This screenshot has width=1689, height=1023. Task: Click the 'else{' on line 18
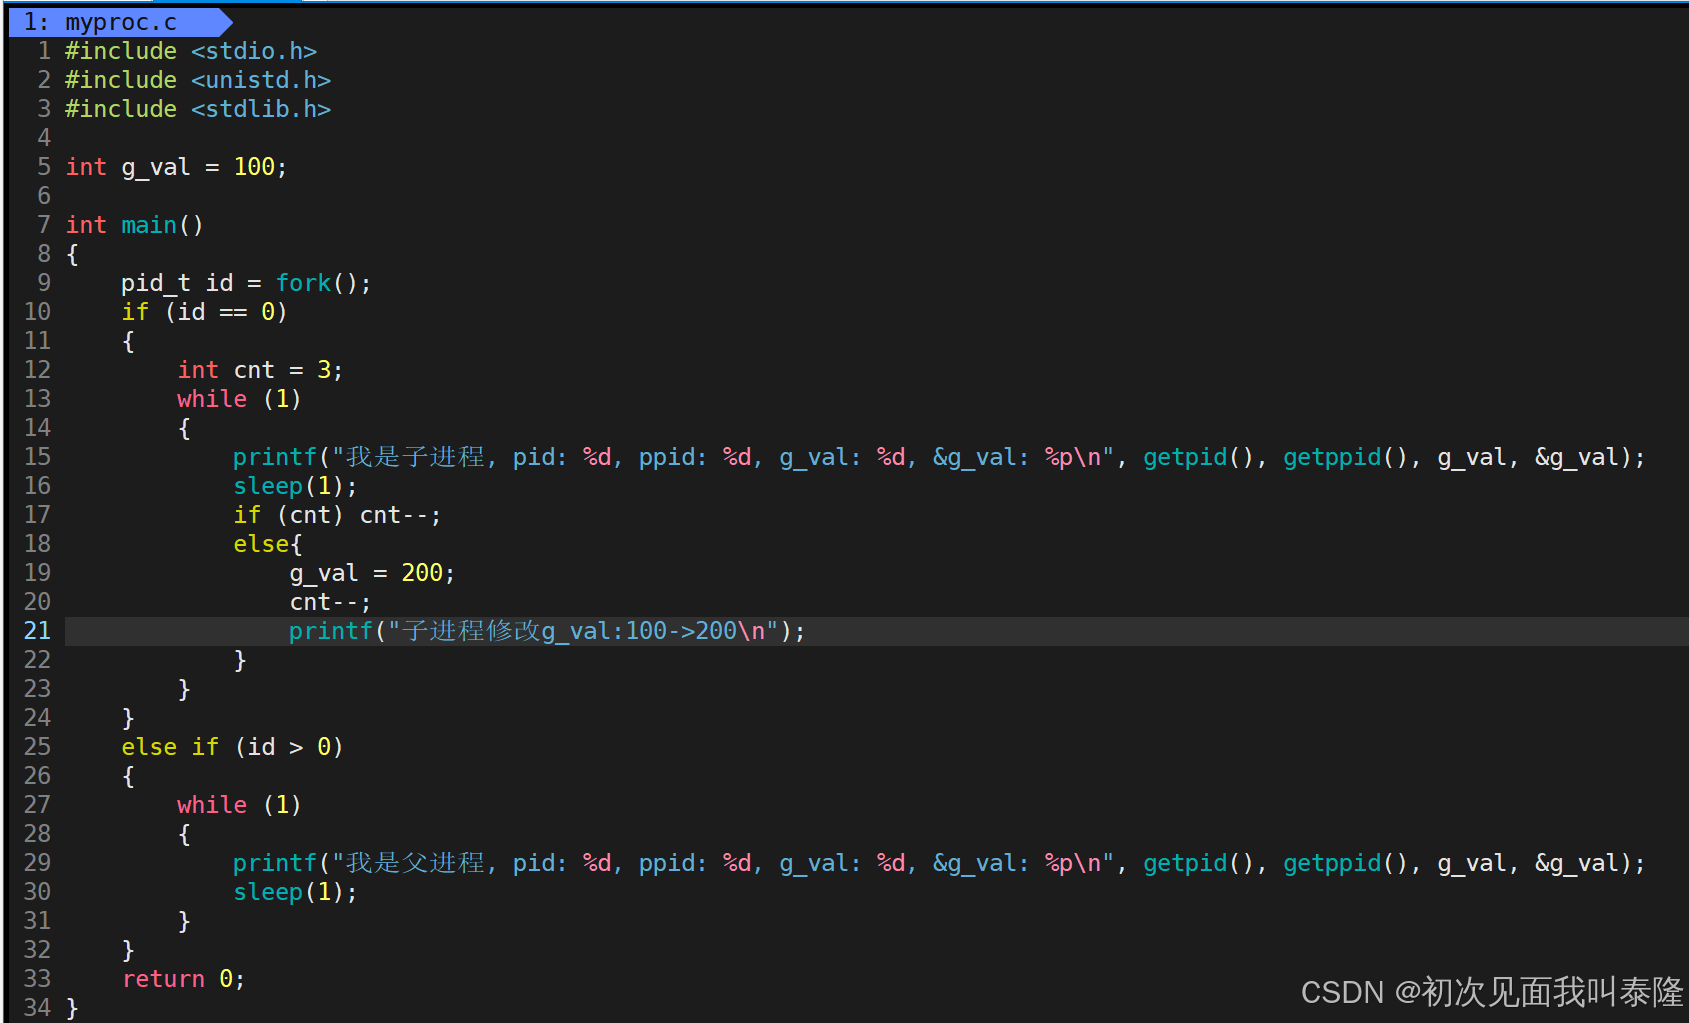[267, 544]
